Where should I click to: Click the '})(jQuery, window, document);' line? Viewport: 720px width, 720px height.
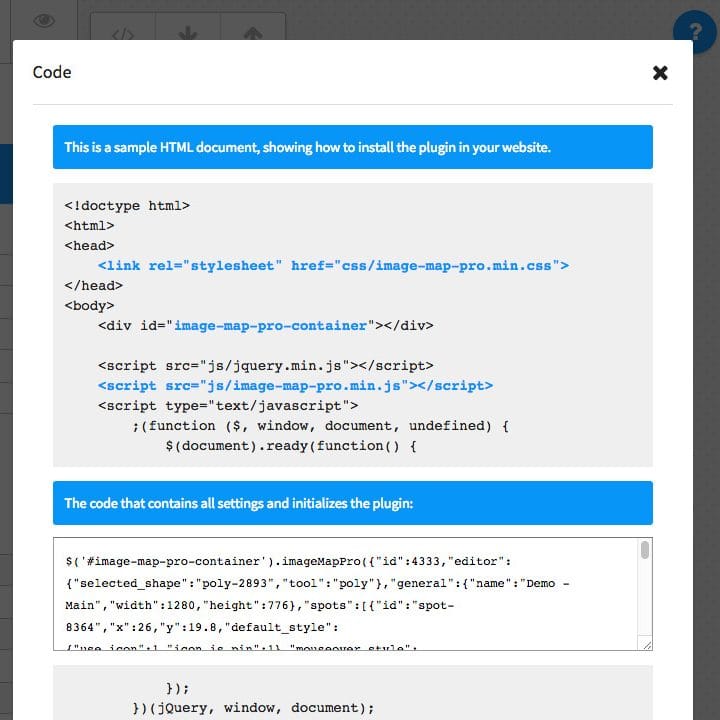[x=253, y=708]
